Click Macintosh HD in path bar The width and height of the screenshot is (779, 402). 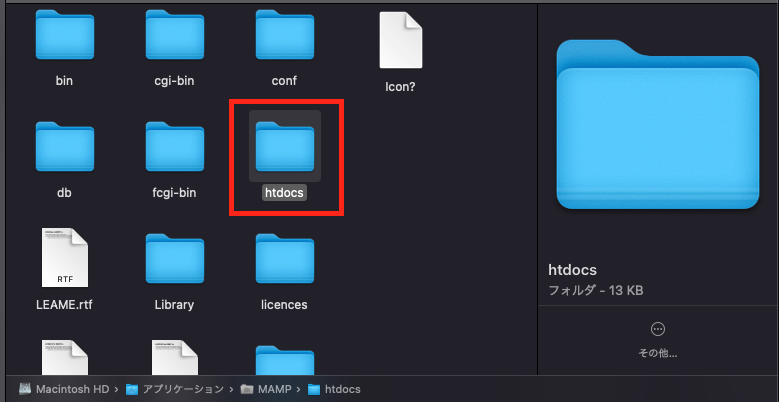click(64, 389)
